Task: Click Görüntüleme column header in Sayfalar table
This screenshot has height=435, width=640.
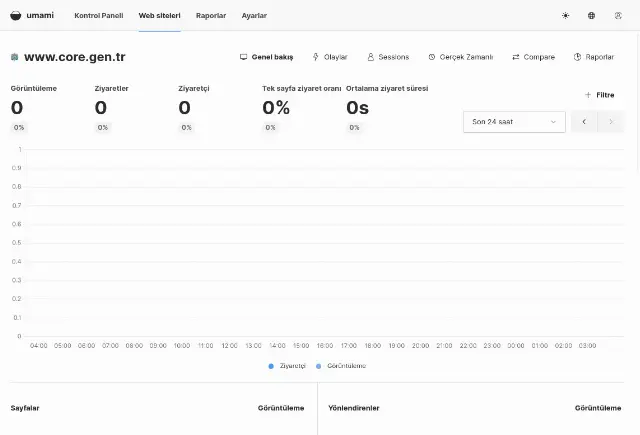Action: pos(281,408)
